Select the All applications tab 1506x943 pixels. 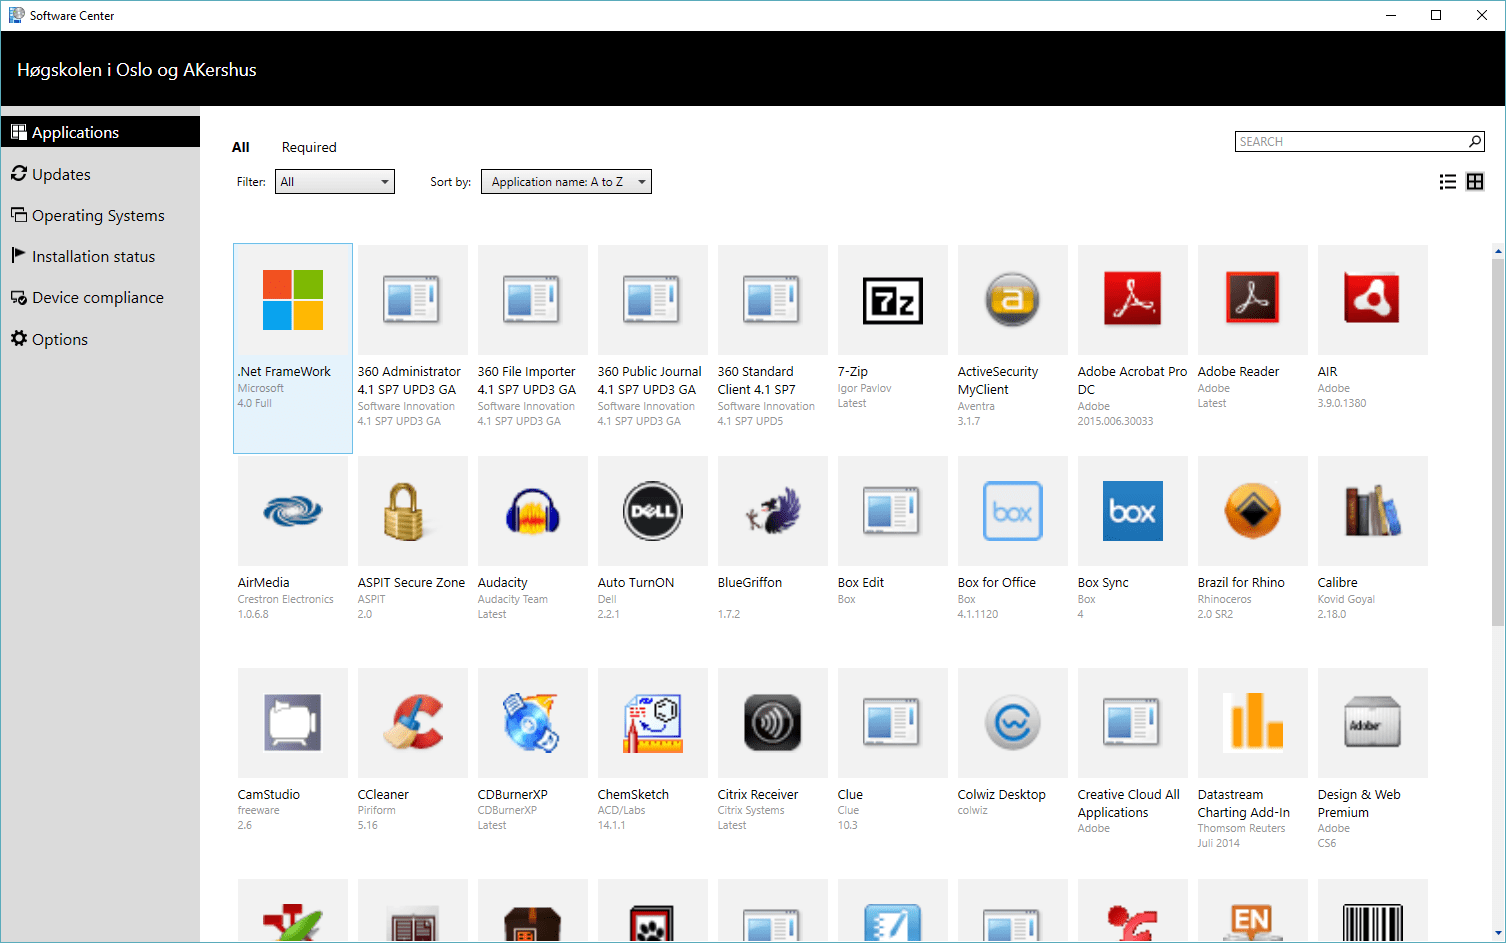pyautogui.click(x=240, y=147)
